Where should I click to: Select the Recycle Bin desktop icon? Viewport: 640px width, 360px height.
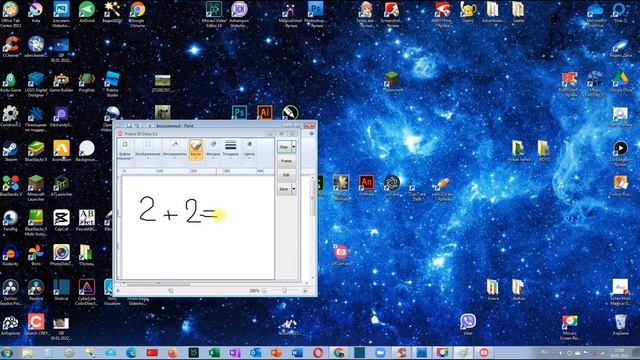(x=620, y=324)
